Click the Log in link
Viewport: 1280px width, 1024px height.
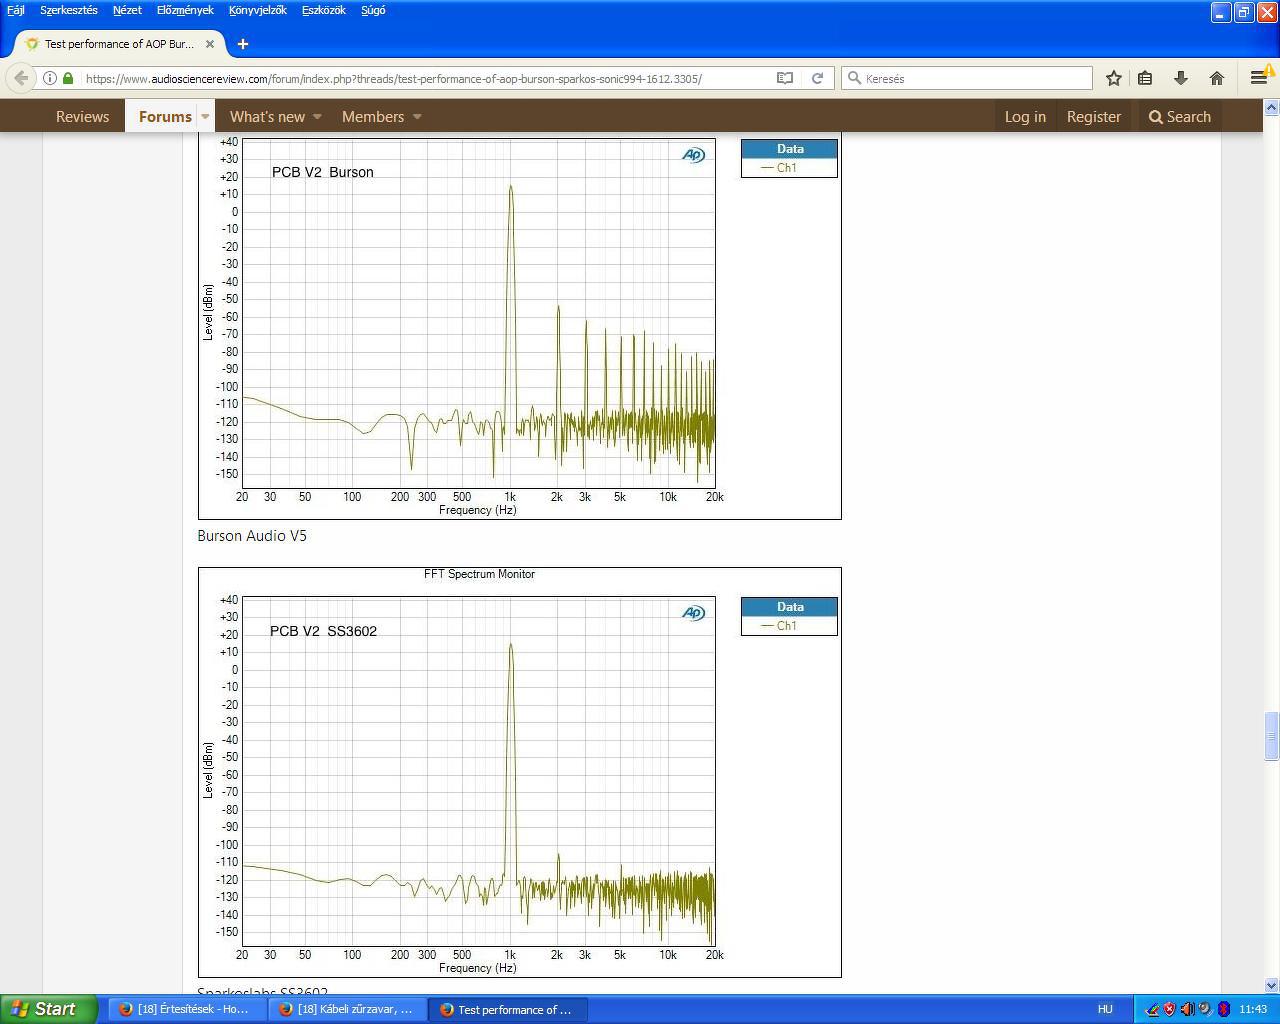[1025, 117]
